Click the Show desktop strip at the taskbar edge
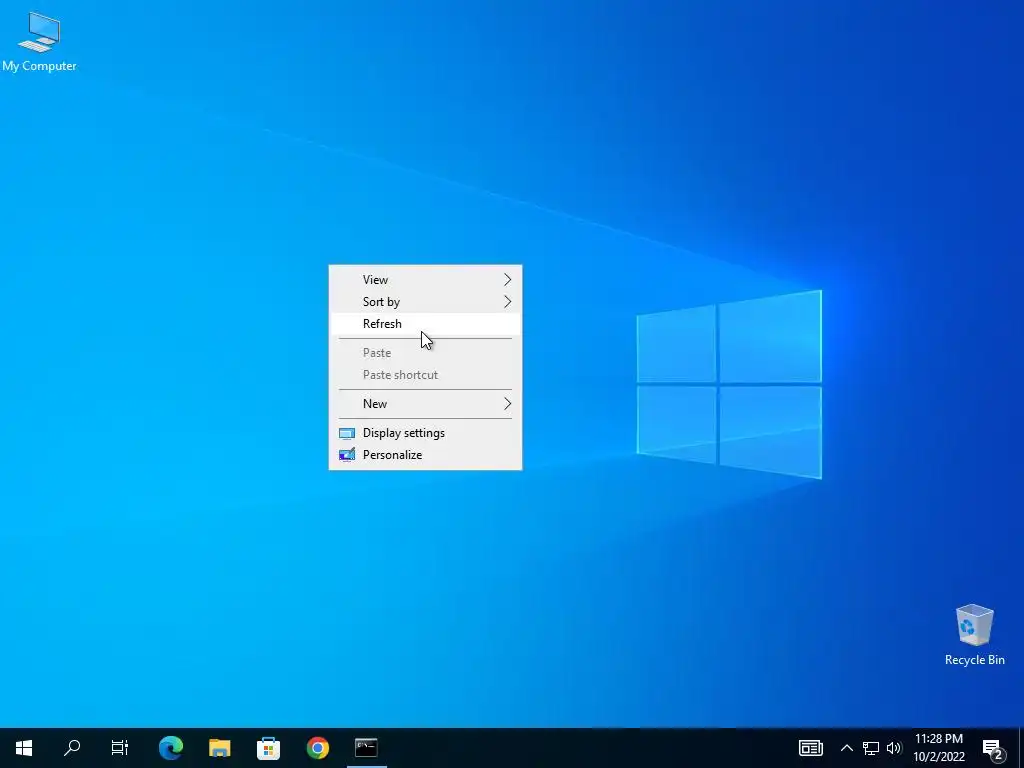 (1021, 748)
